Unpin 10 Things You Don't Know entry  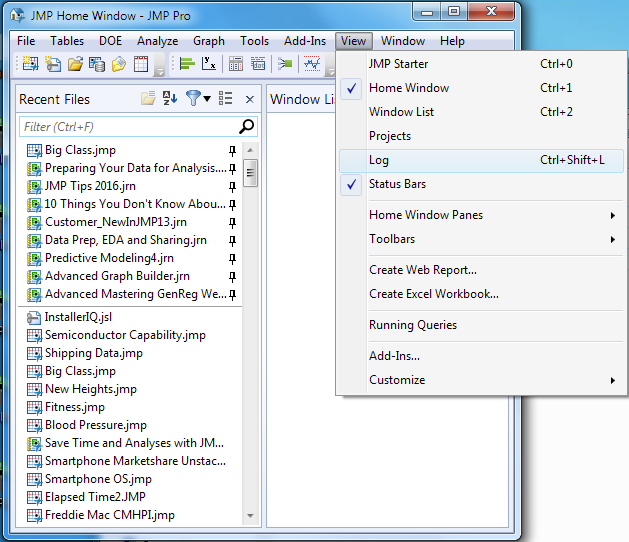point(232,205)
